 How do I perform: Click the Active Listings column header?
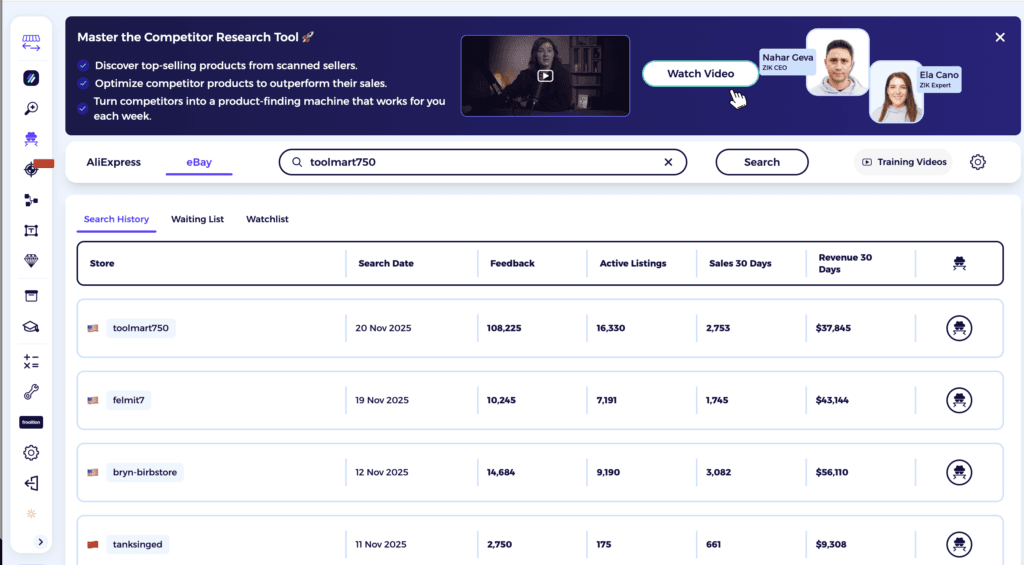coord(633,263)
